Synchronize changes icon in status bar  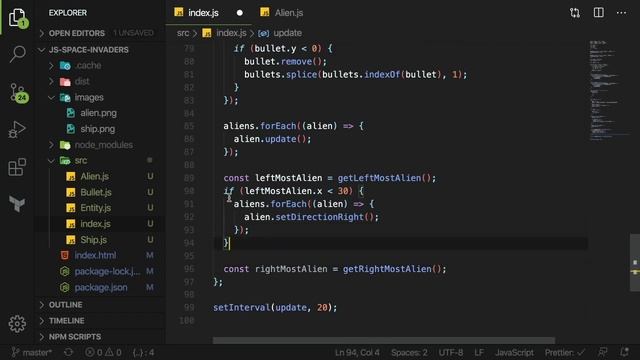point(69,352)
